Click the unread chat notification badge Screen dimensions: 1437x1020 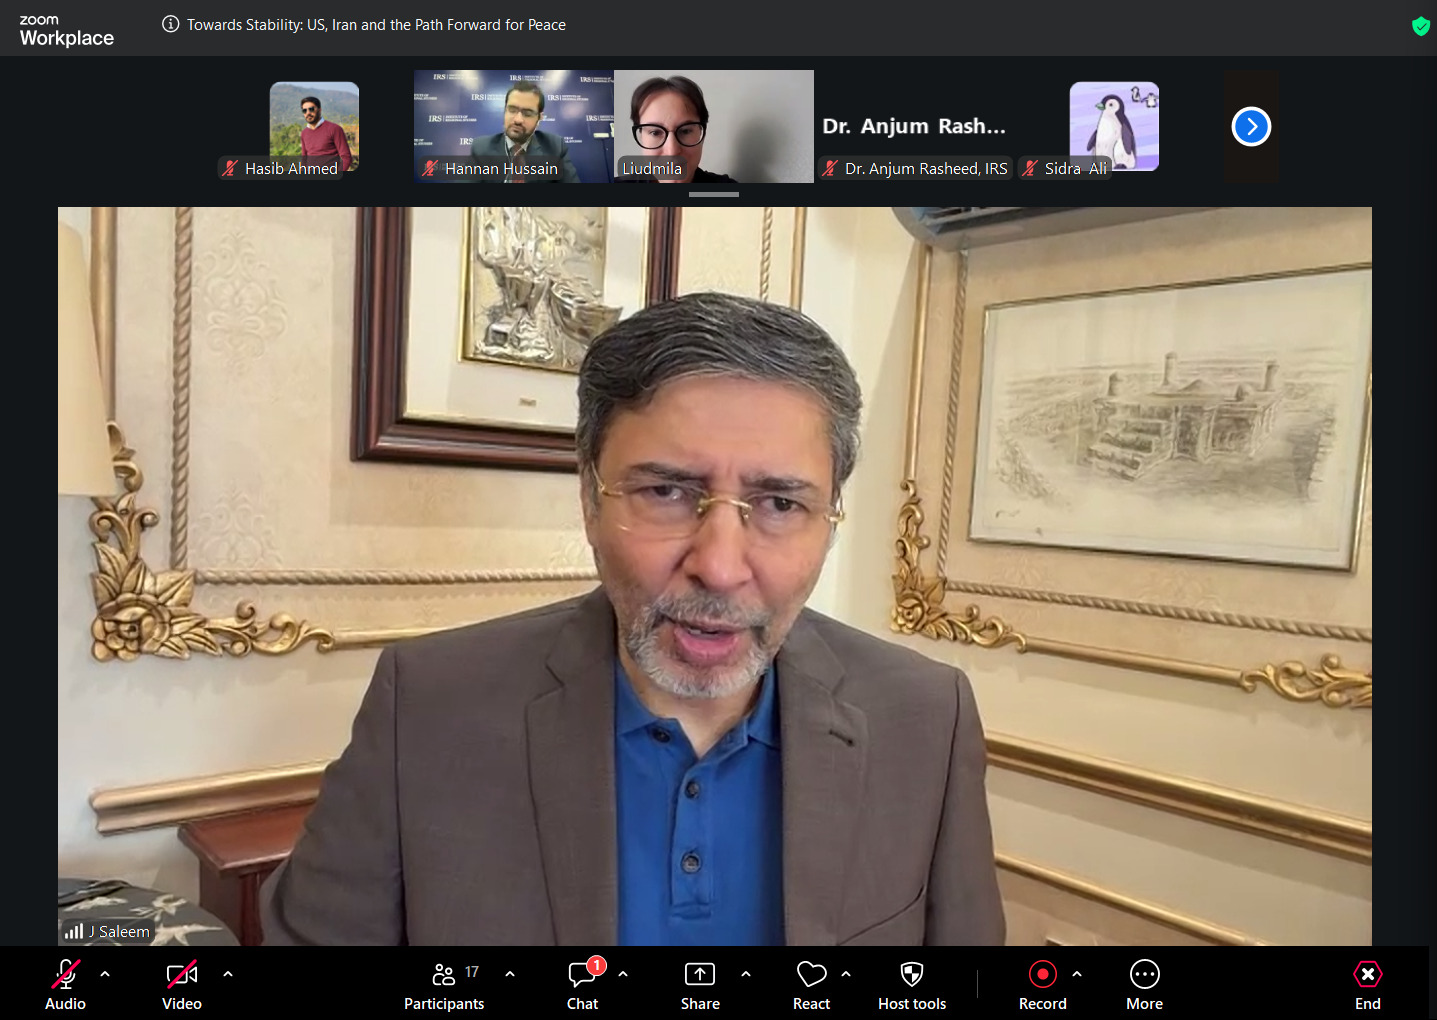[596, 965]
